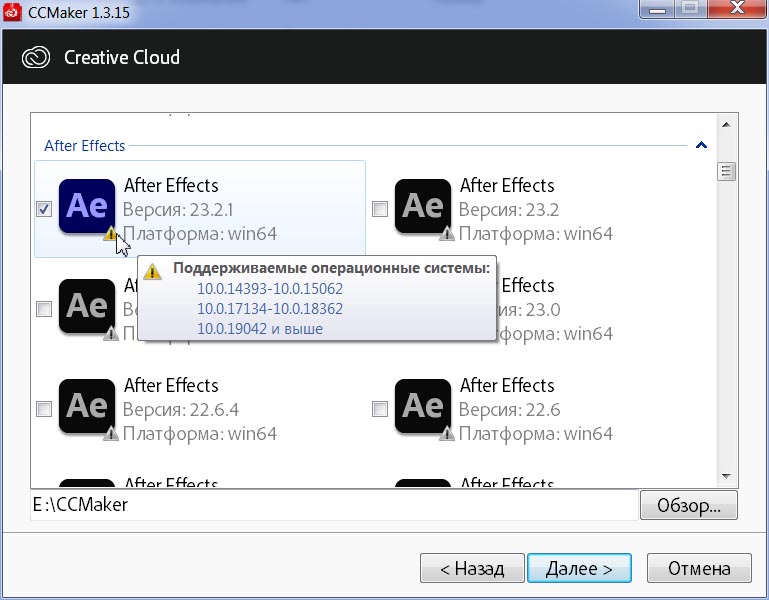
Task: Click the Обзор... browse button
Action: point(689,505)
